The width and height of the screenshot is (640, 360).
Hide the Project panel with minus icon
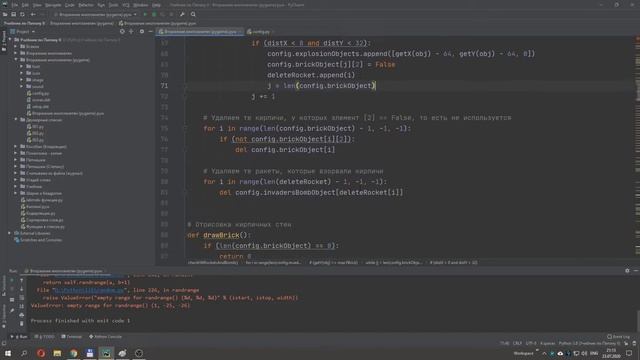[x=150, y=31]
